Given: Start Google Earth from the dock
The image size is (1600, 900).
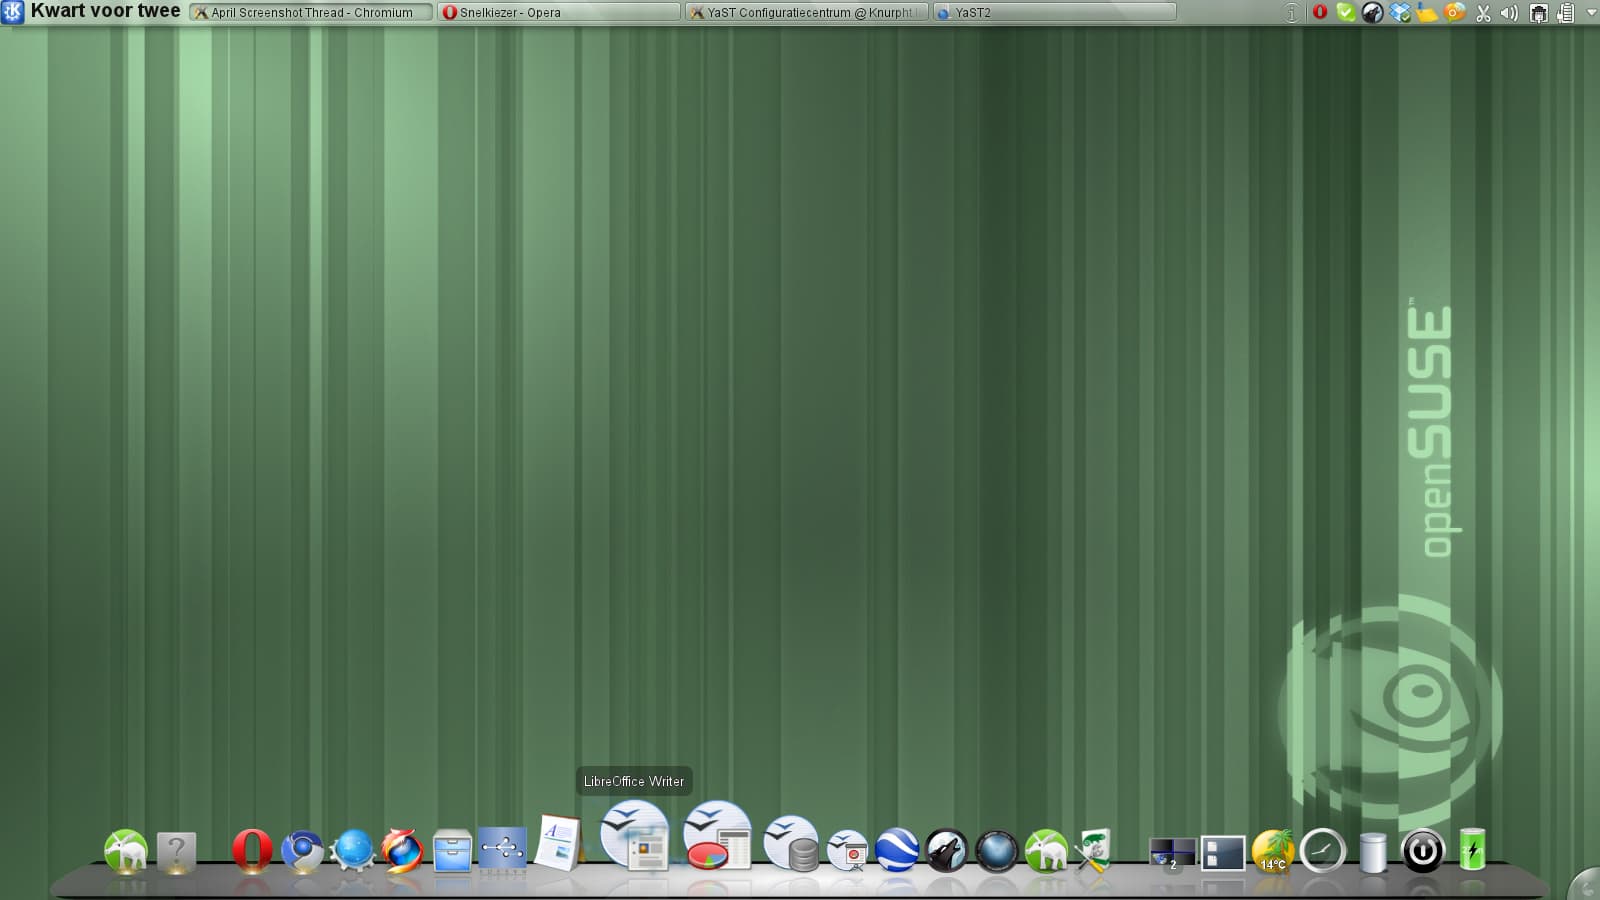Looking at the screenshot, I should tap(896, 851).
